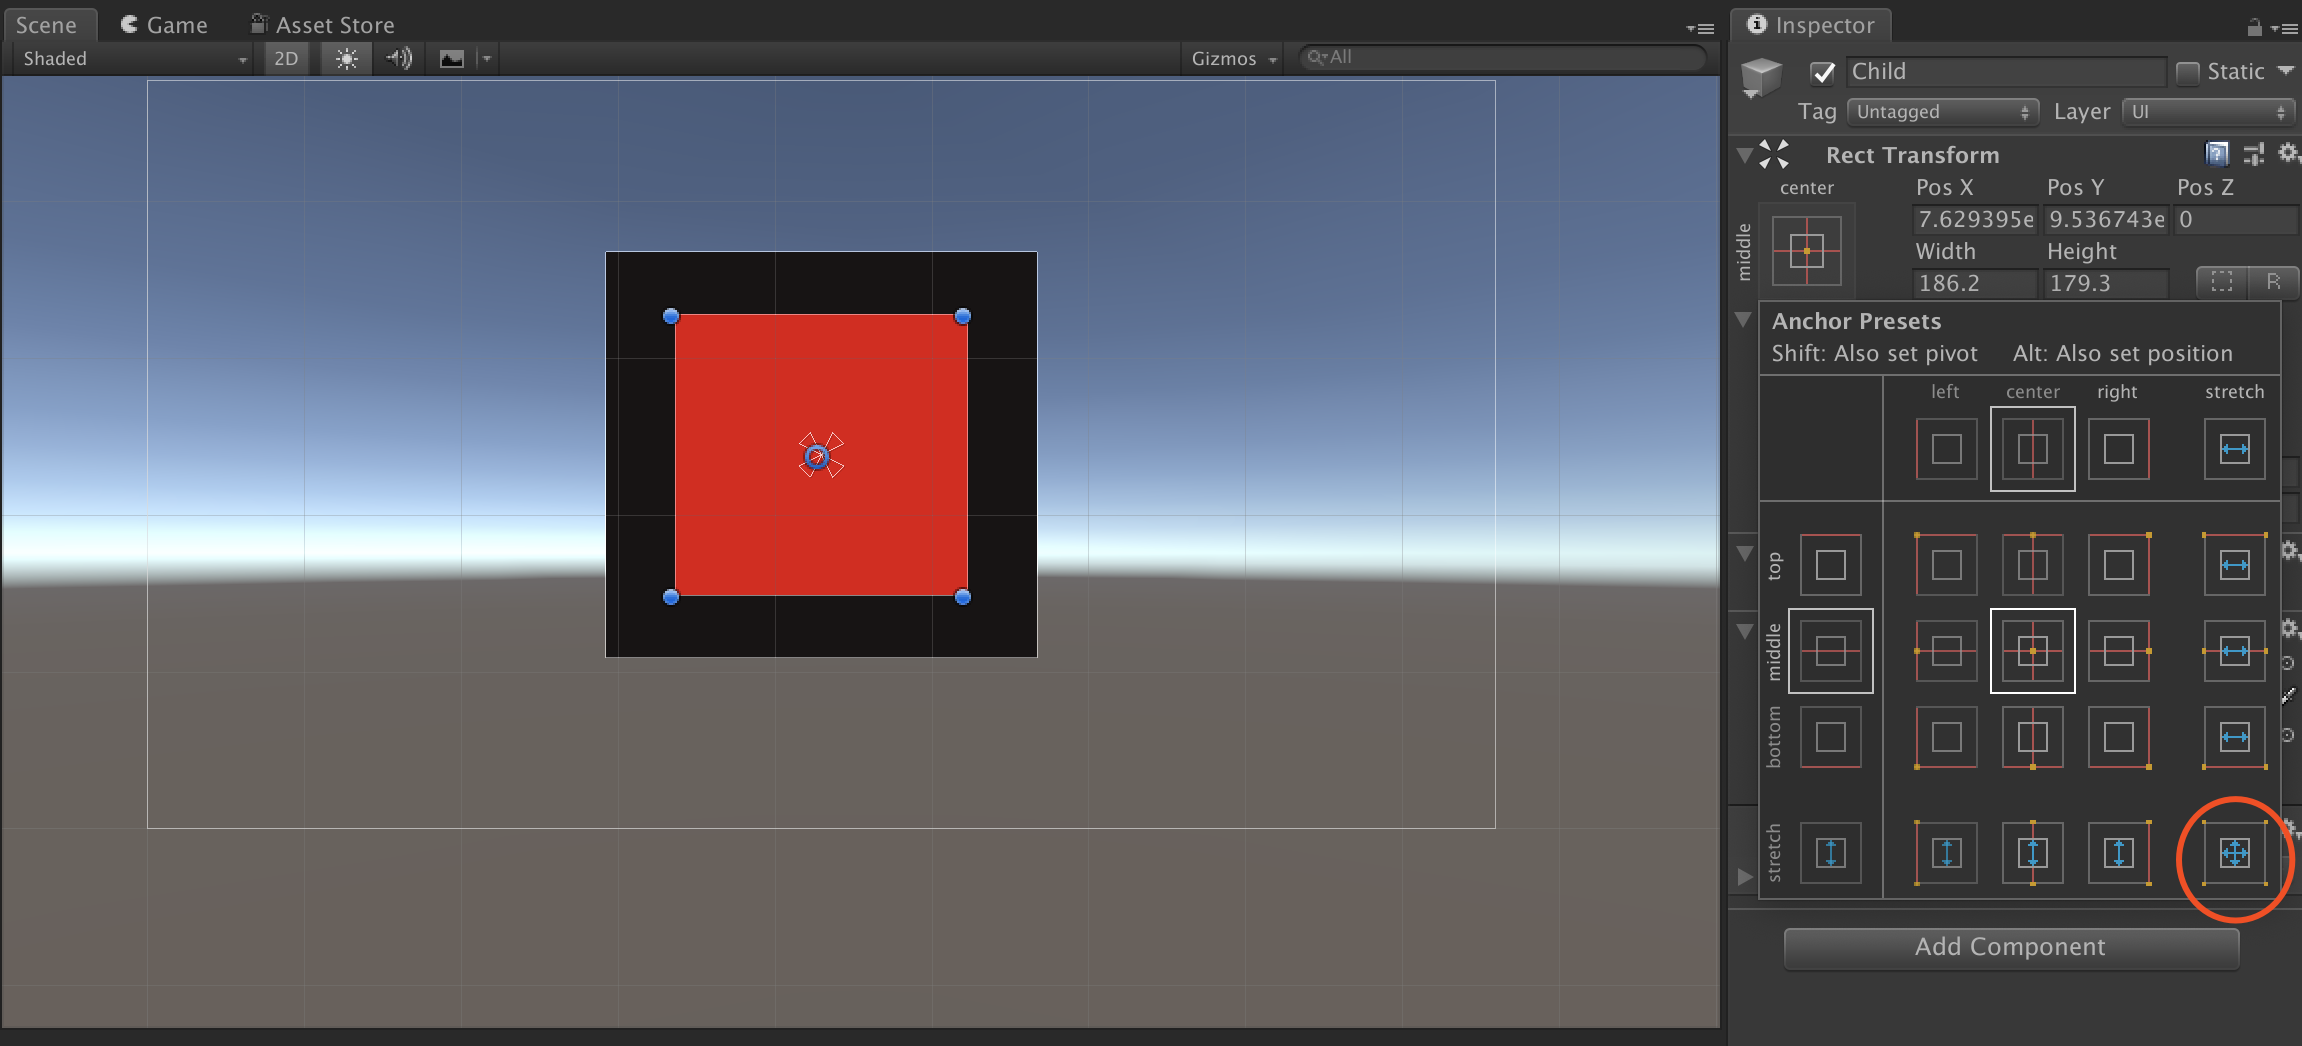The image size is (2302, 1046).
Task: Lock the Inspector with the padlock icon
Action: 2254,26
